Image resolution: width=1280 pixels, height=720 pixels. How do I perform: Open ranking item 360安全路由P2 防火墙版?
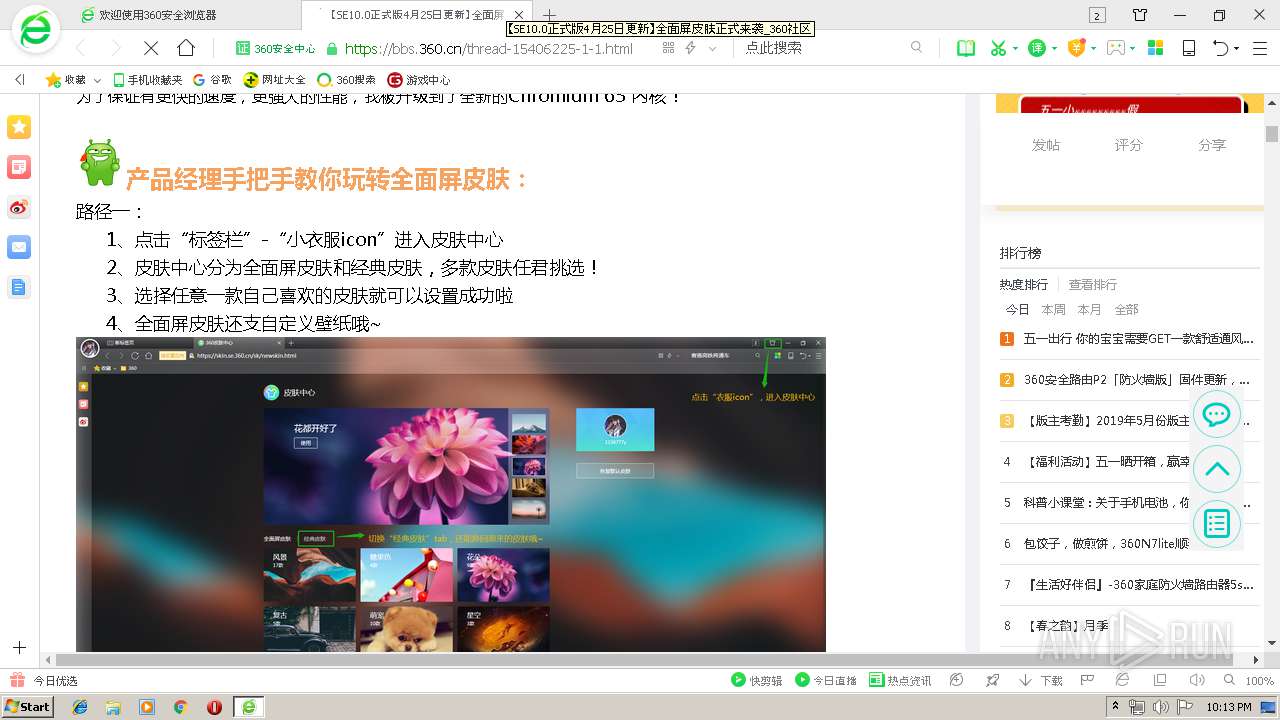coord(1138,380)
